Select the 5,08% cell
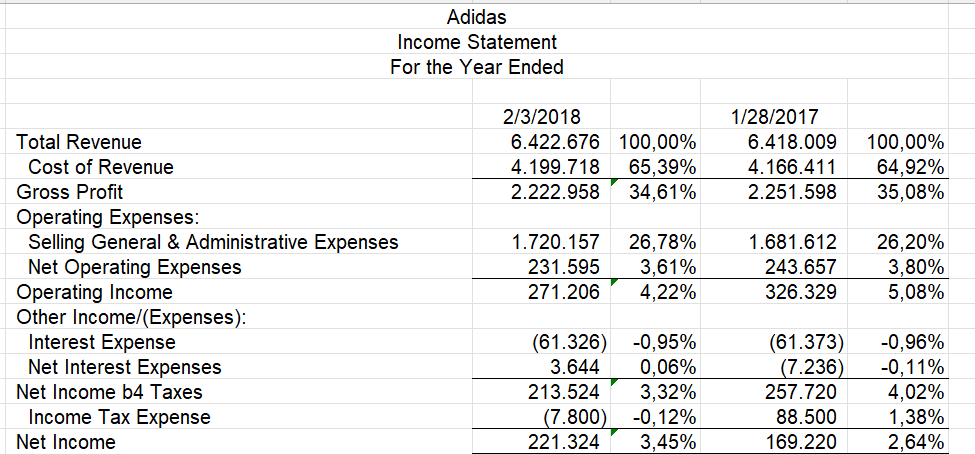The height and width of the screenshot is (454, 975). (917, 292)
